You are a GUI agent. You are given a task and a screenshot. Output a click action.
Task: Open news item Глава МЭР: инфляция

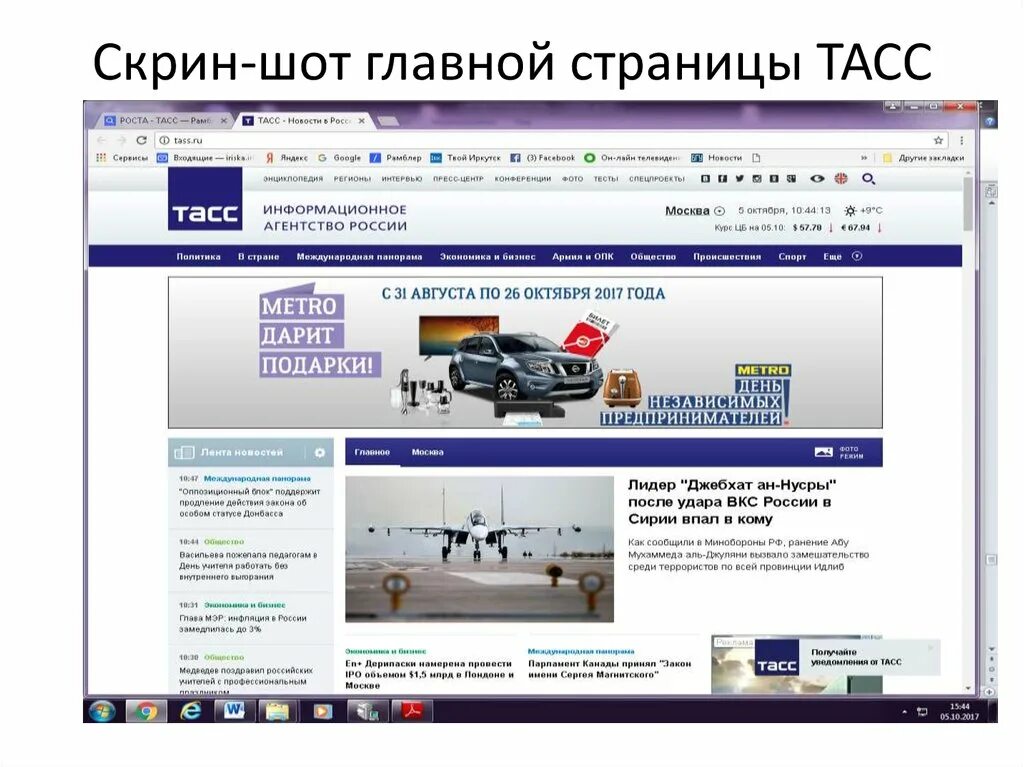tap(243, 623)
